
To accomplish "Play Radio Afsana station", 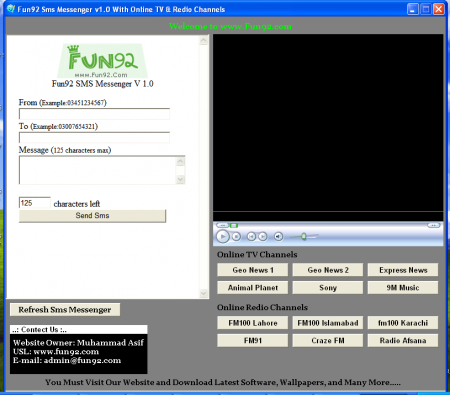I will [403, 341].
